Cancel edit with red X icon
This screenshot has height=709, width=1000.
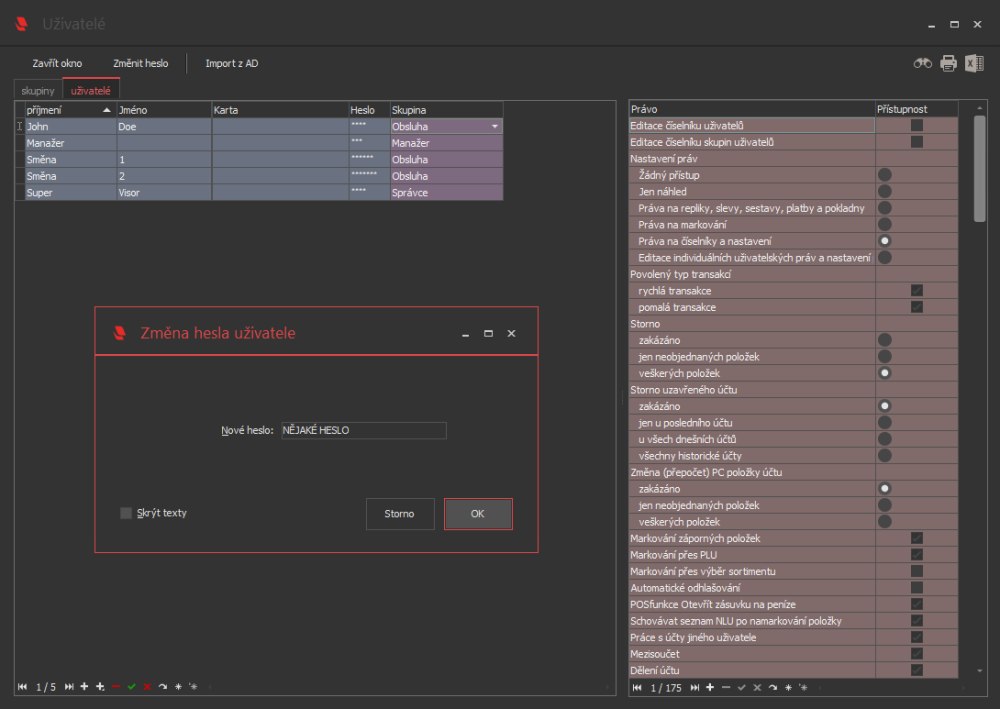(x=147, y=687)
